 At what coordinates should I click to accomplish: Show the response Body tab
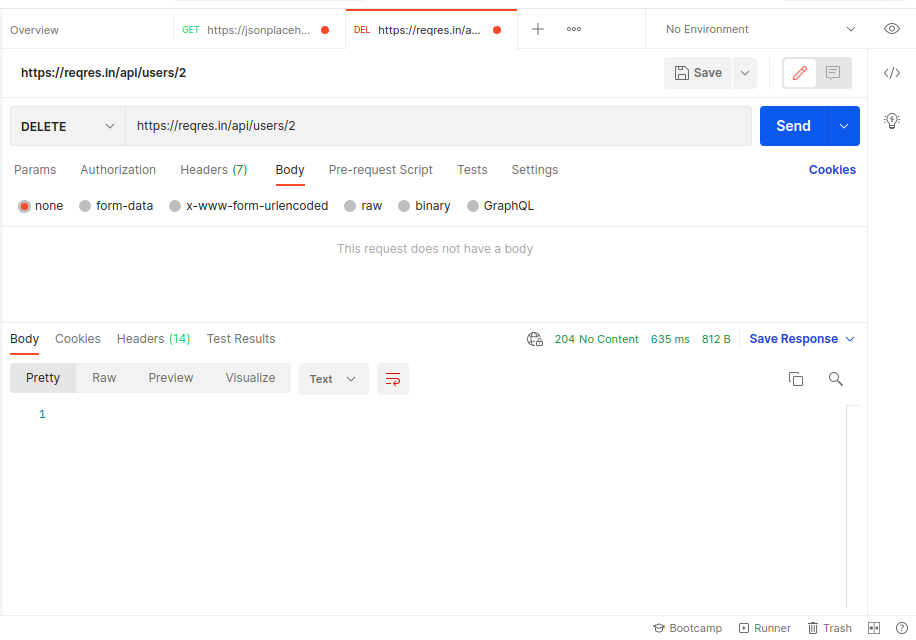click(25, 339)
